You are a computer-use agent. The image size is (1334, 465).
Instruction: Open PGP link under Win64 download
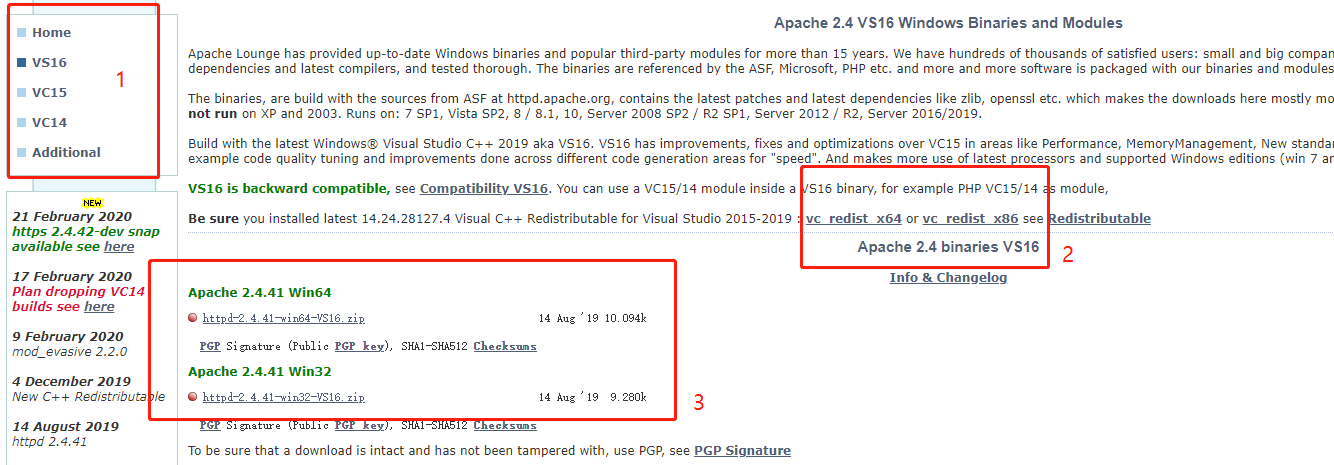pos(210,346)
